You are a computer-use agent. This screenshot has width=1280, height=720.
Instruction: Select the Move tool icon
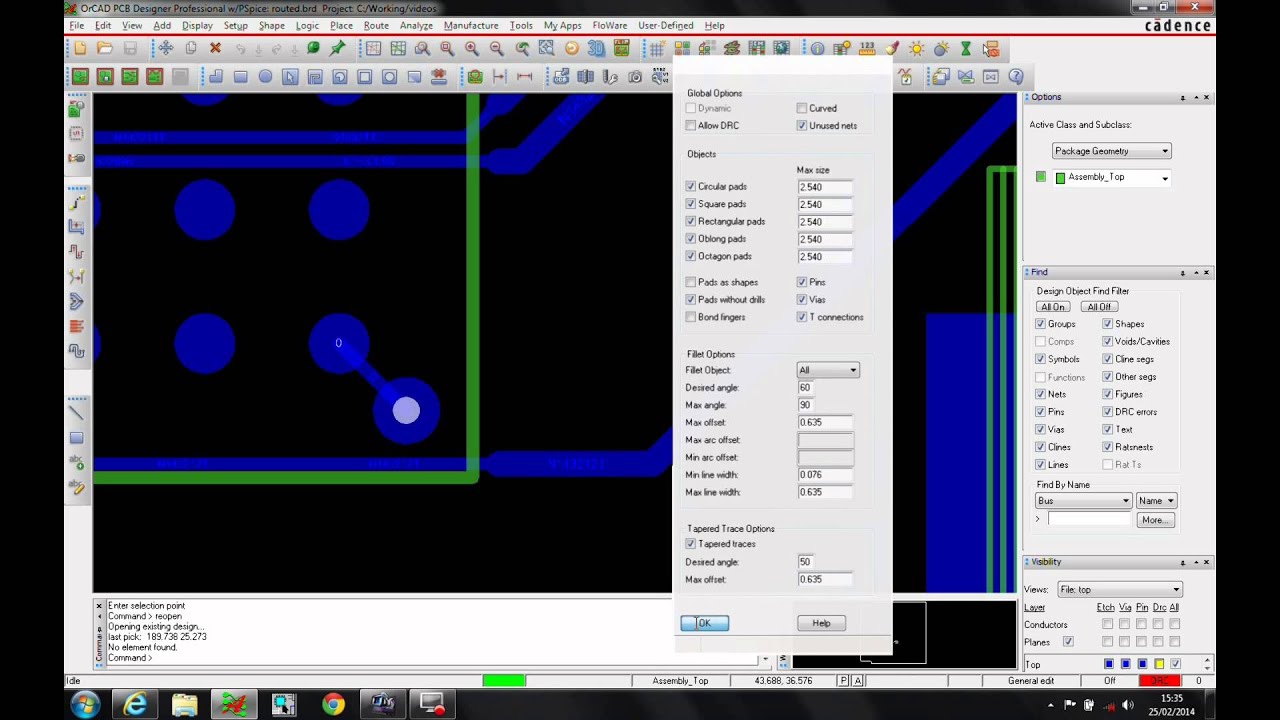(x=166, y=48)
